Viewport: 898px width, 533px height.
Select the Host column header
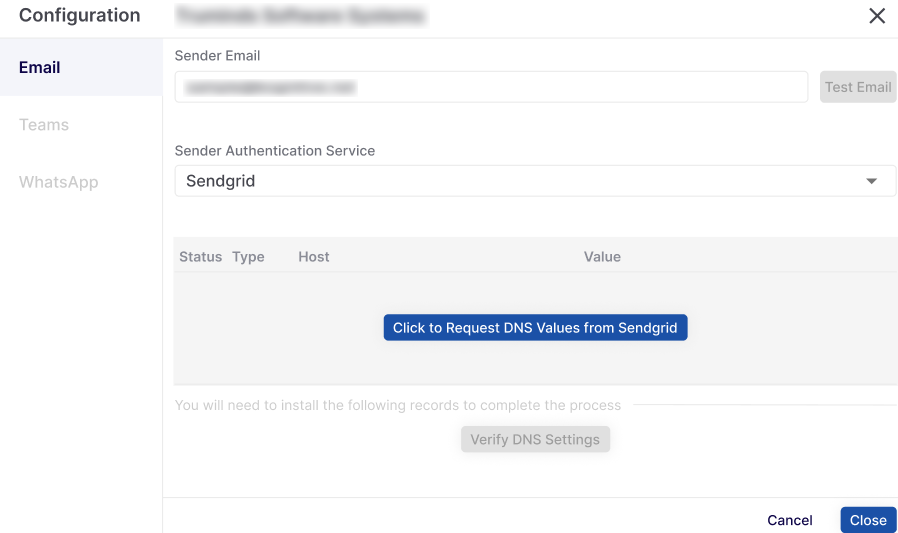pos(314,257)
